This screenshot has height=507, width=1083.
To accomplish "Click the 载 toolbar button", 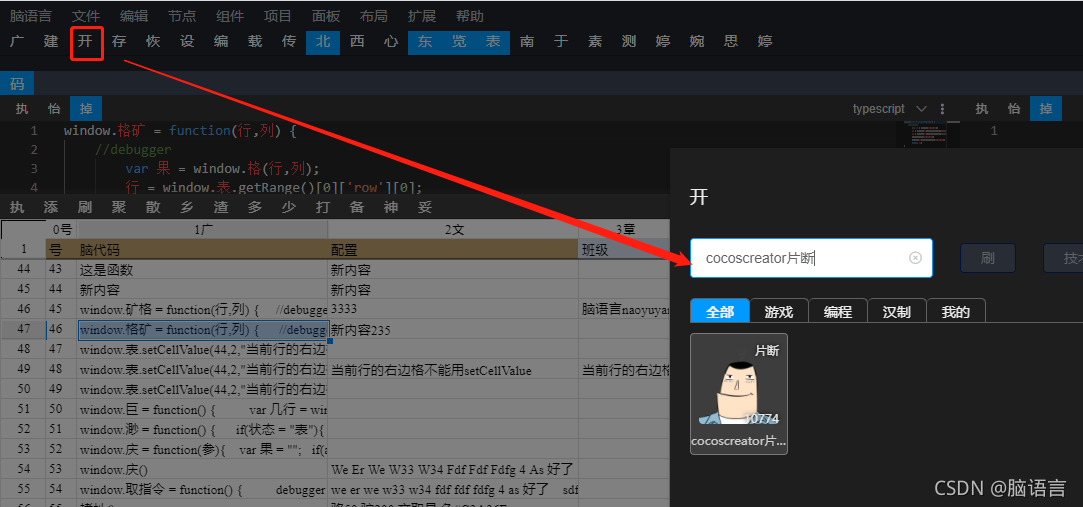I will pyautogui.click(x=255, y=41).
